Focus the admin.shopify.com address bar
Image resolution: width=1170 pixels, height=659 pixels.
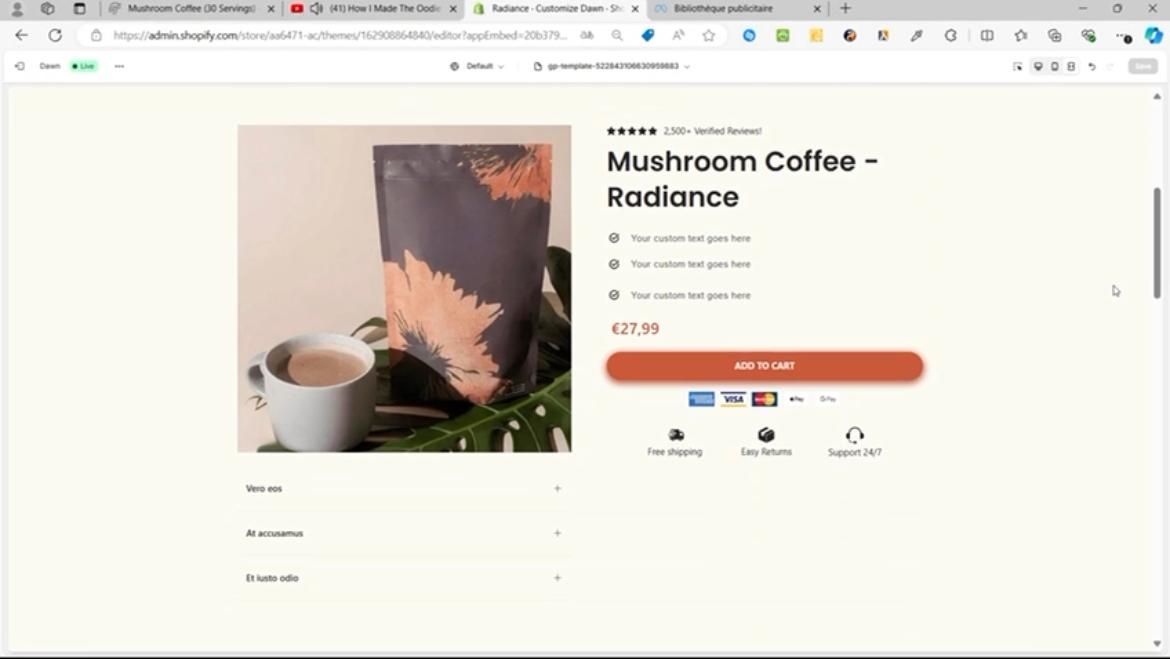tap(340, 35)
